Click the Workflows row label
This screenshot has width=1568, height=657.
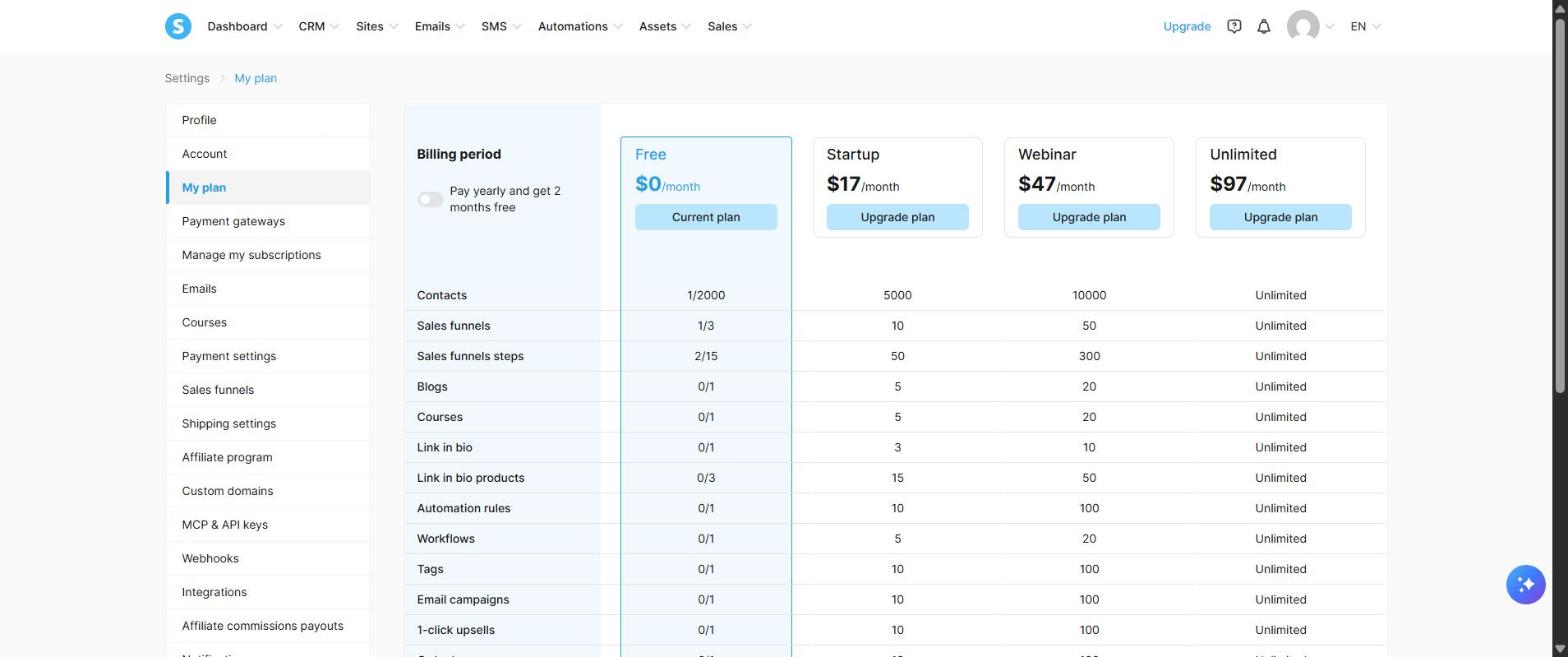[x=445, y=539]
